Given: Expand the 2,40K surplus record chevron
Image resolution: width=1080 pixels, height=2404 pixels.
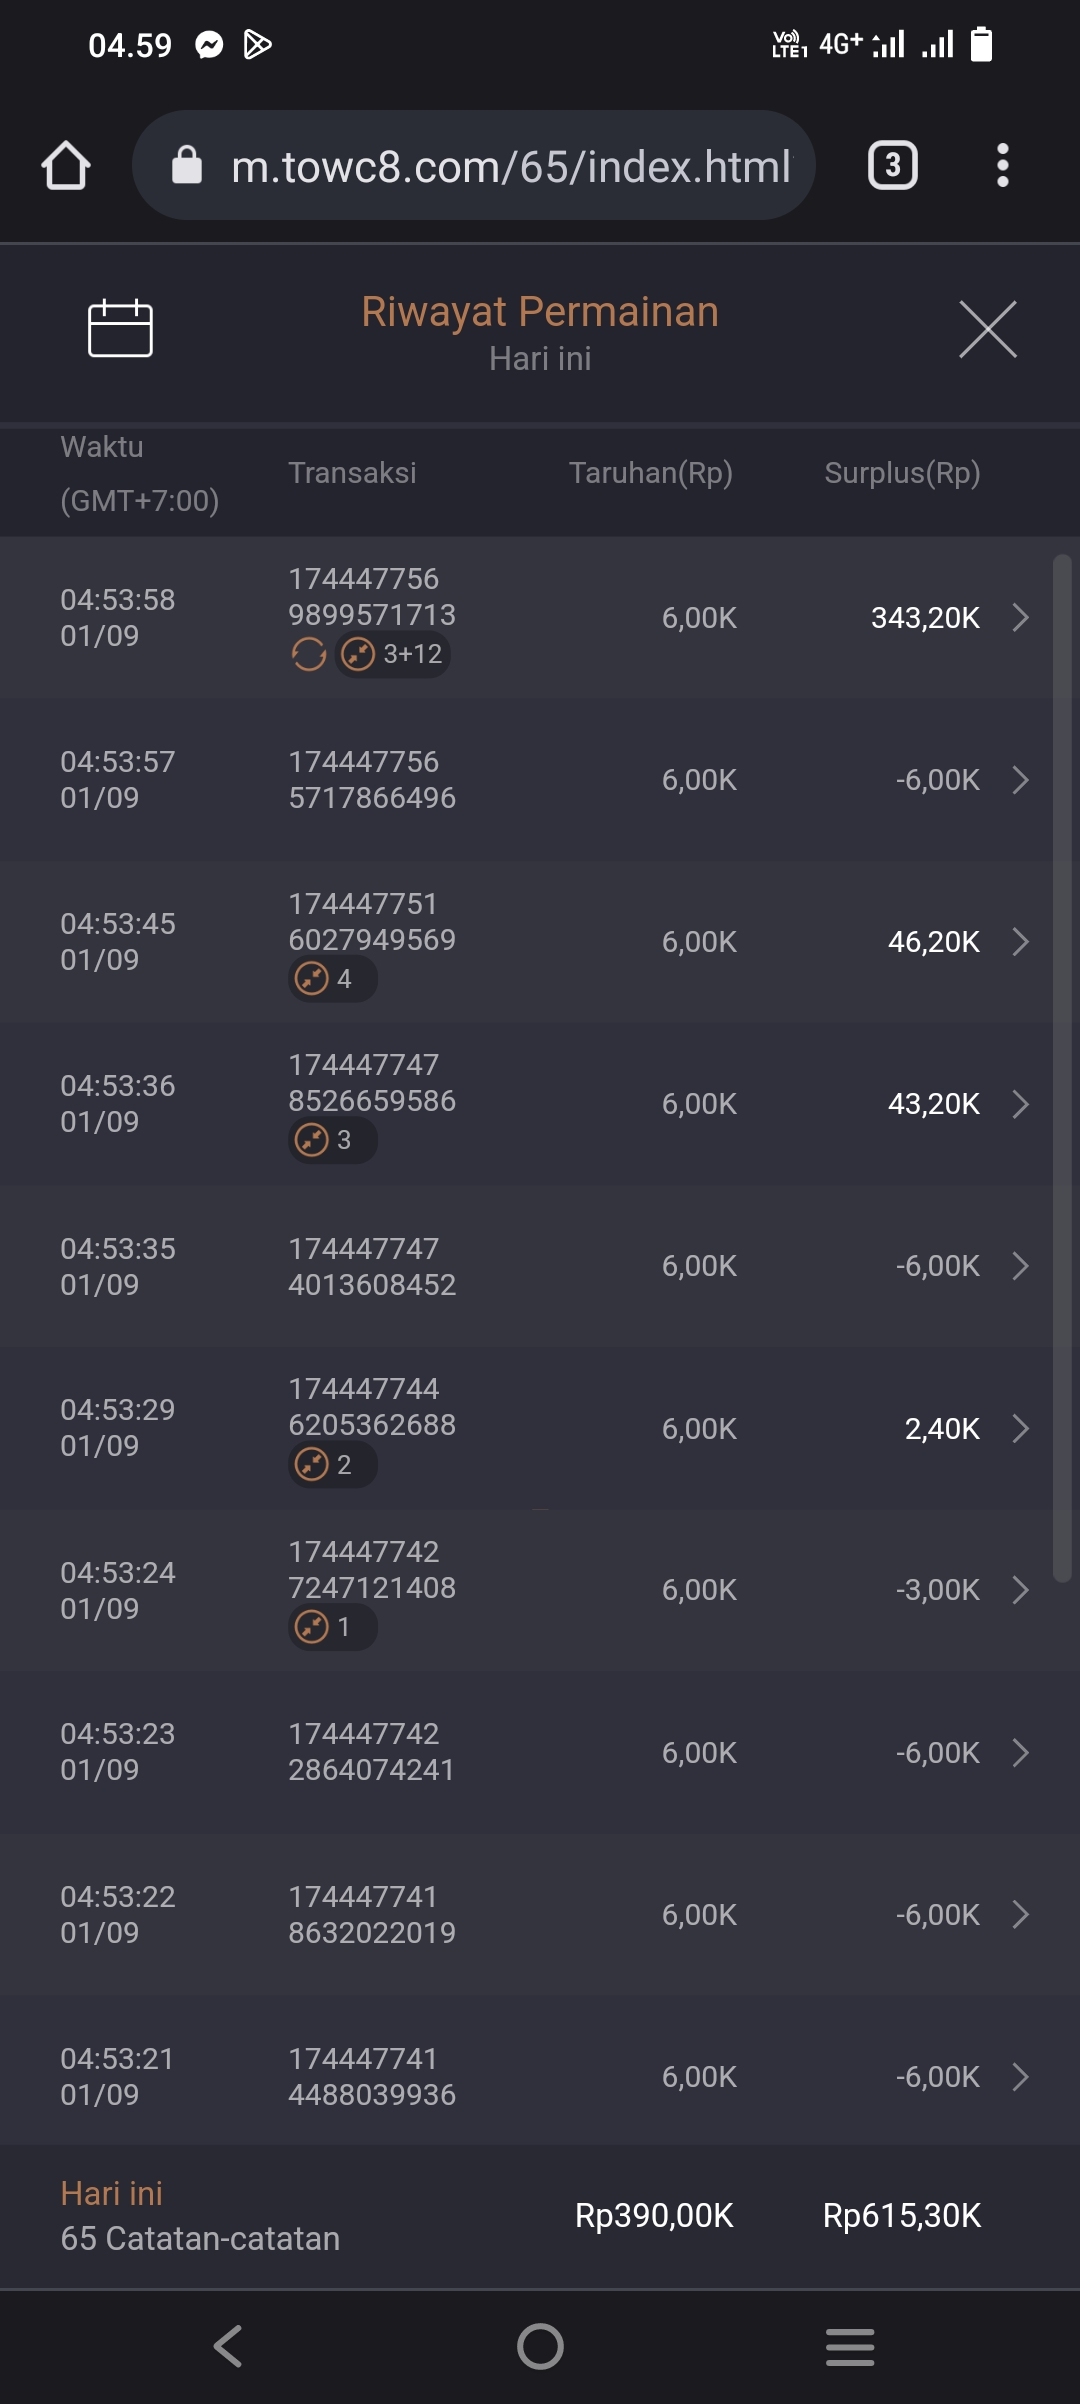Looking at the screenshot, I should coord(1020,1429).
